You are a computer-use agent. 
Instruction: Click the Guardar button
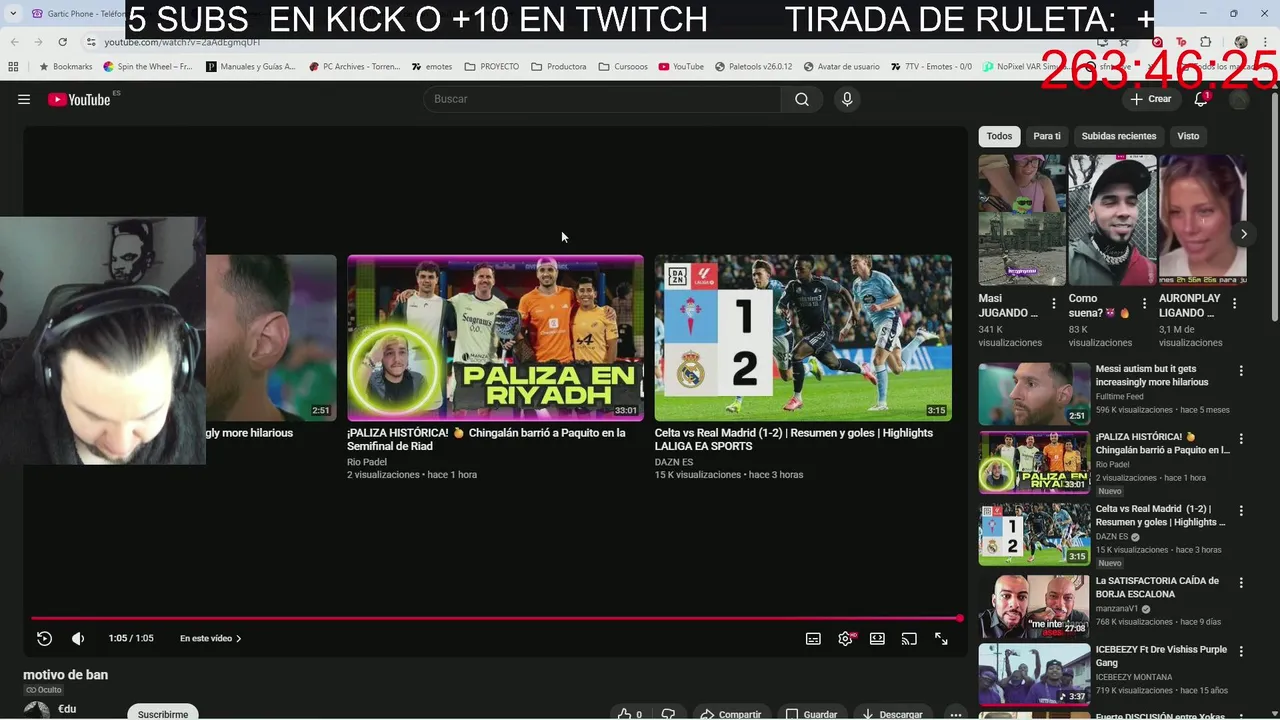(811, 714)
